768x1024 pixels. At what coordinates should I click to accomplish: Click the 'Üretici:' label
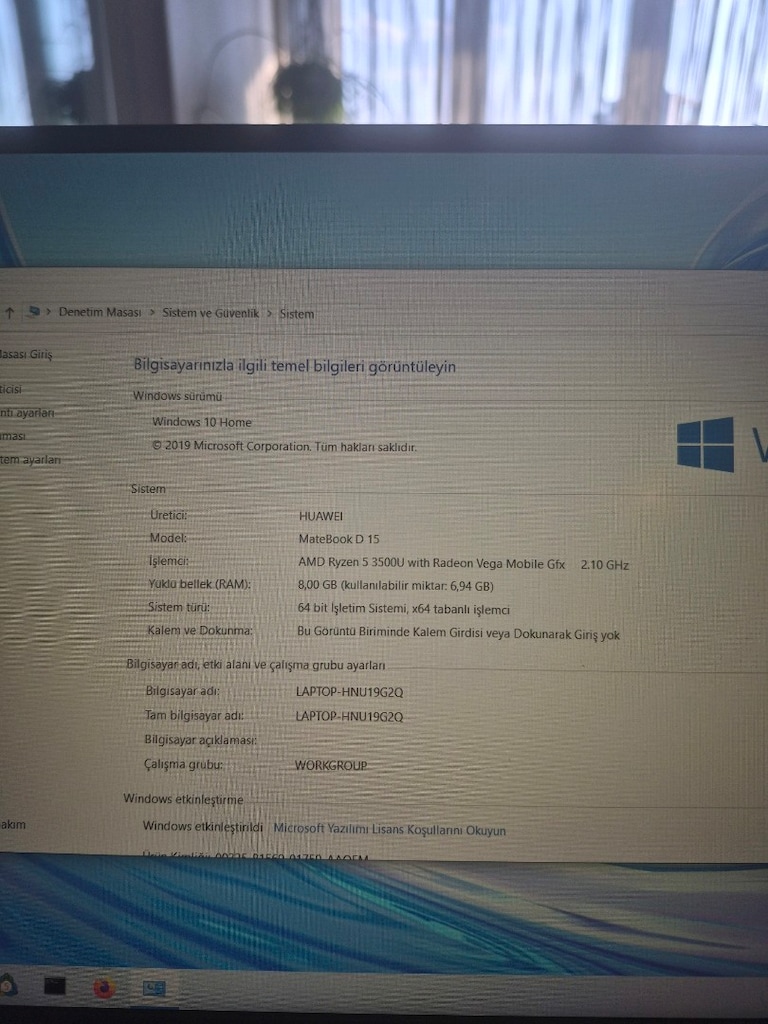168,515
